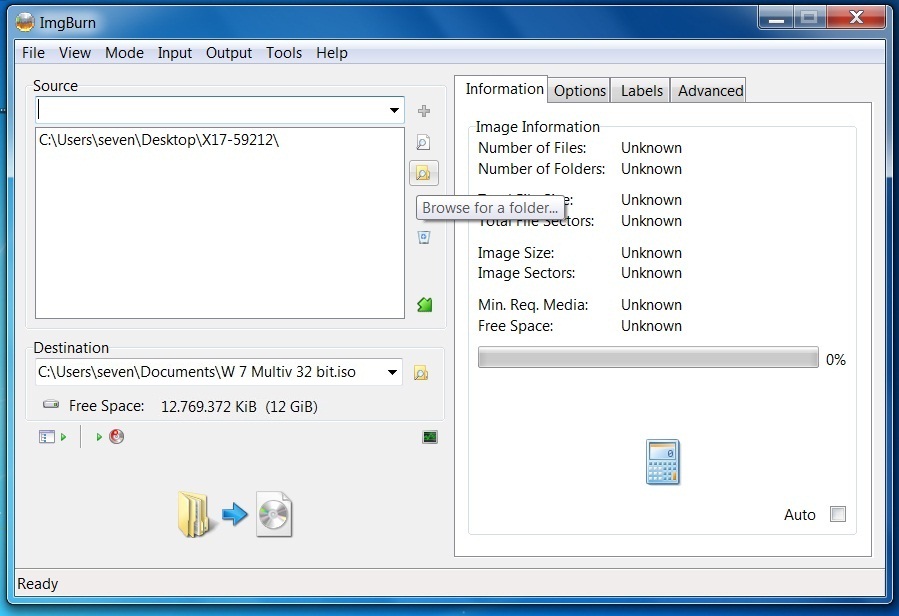Close the ImgBurn window
Image resolution: width=899 pixels, height=616 pixels.
(856, 18)
